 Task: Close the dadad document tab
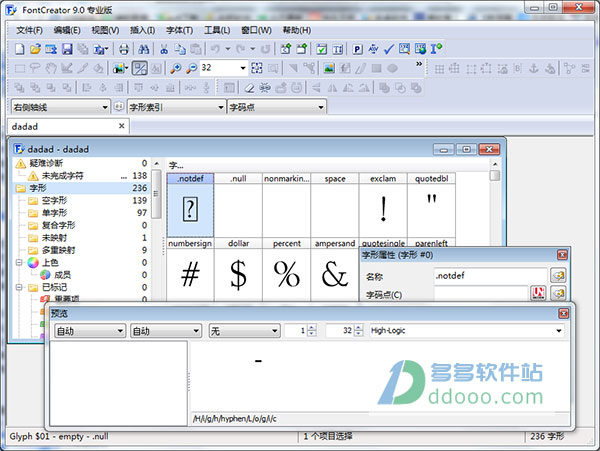(x=122, y=126)
